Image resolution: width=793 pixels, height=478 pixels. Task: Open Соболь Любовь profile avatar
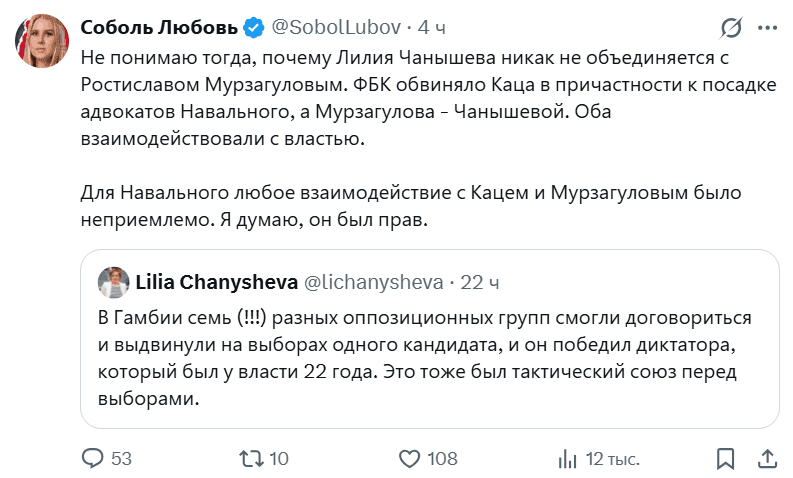click(42, 41)
